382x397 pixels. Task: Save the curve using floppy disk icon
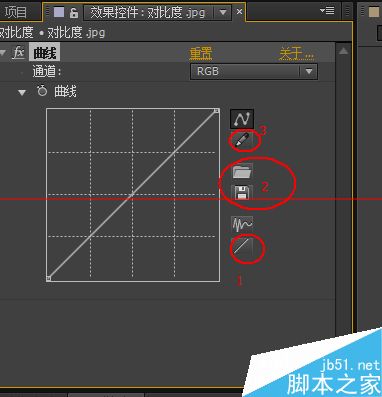coord(242,193)
